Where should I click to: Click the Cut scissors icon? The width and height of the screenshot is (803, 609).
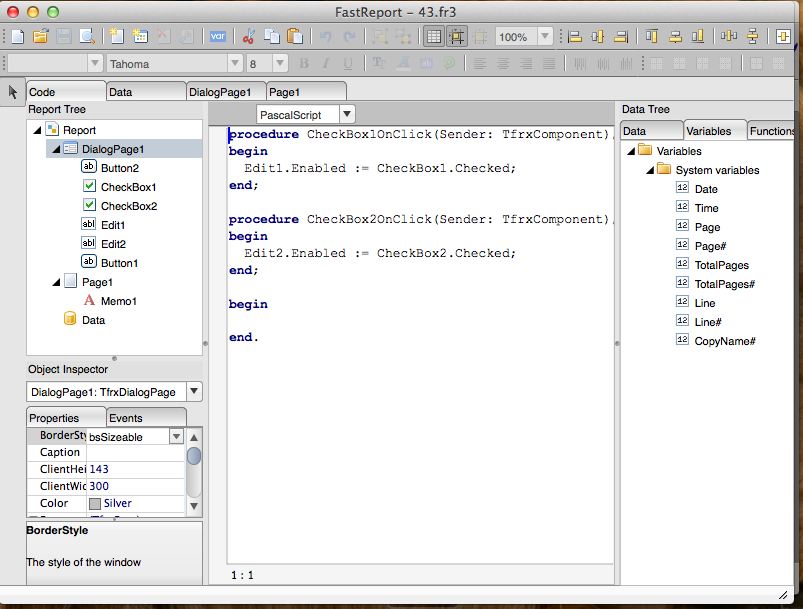point(248,37)
